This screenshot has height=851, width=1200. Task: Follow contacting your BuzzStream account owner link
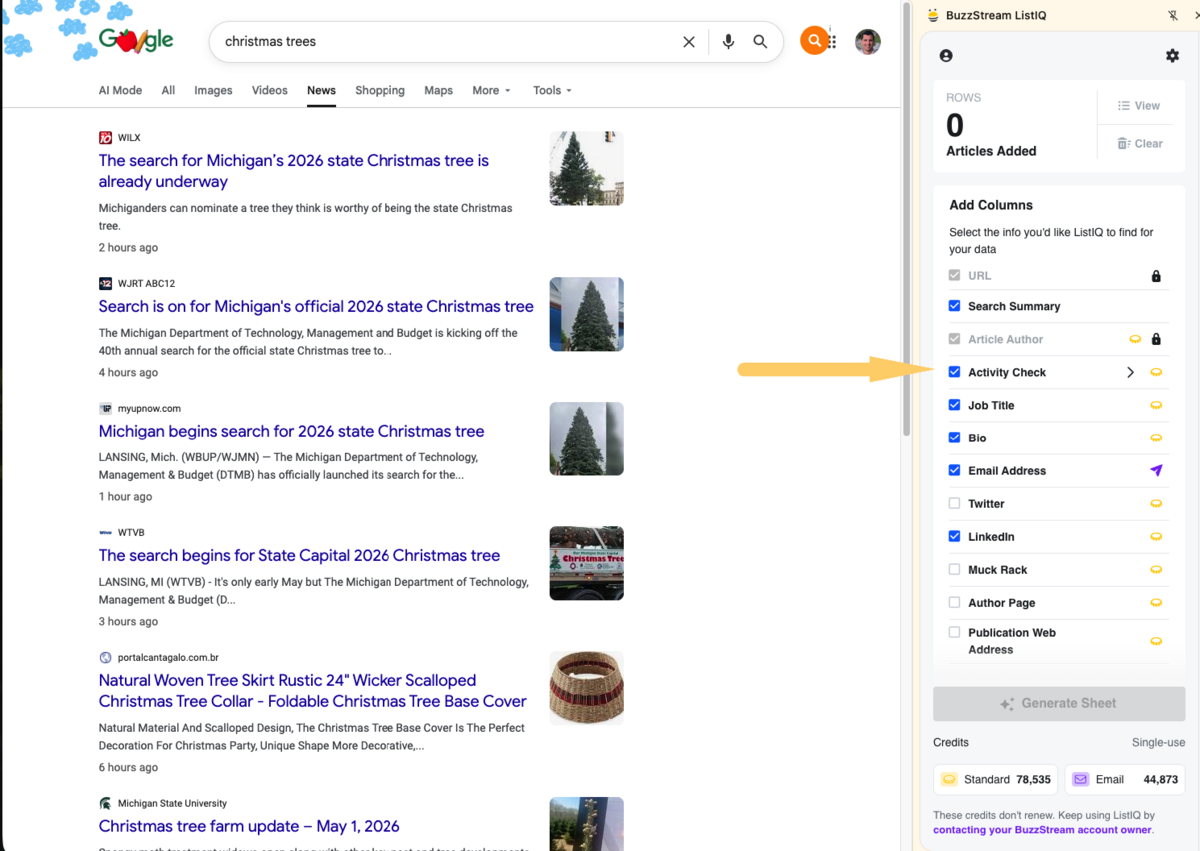1042,830
